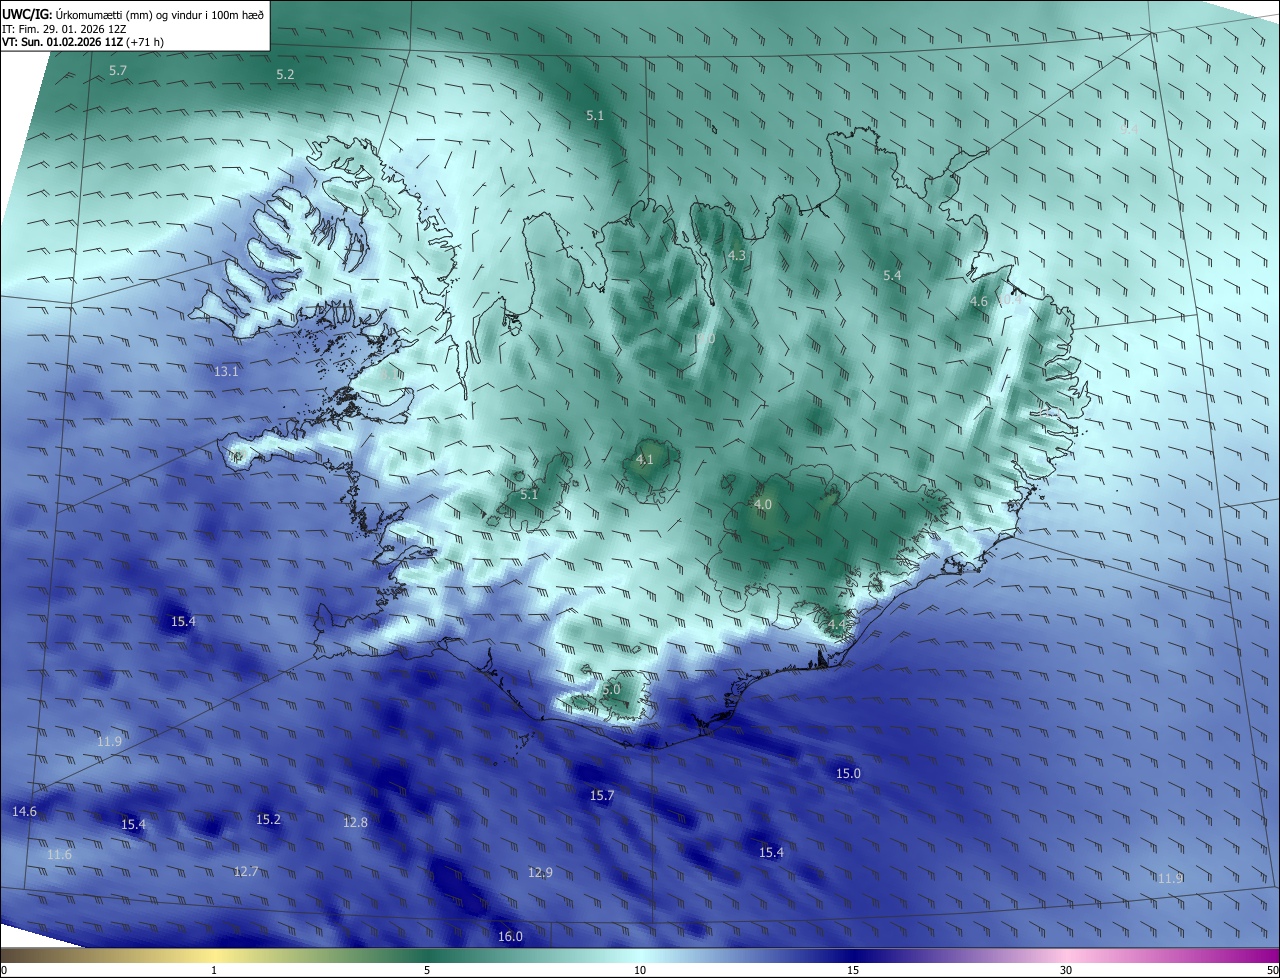Click the glacier value 4.0

pos(763,505)
